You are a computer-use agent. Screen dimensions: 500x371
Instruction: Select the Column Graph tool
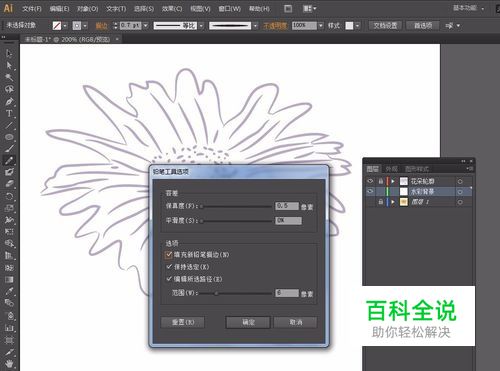click(x=9, y=328)
